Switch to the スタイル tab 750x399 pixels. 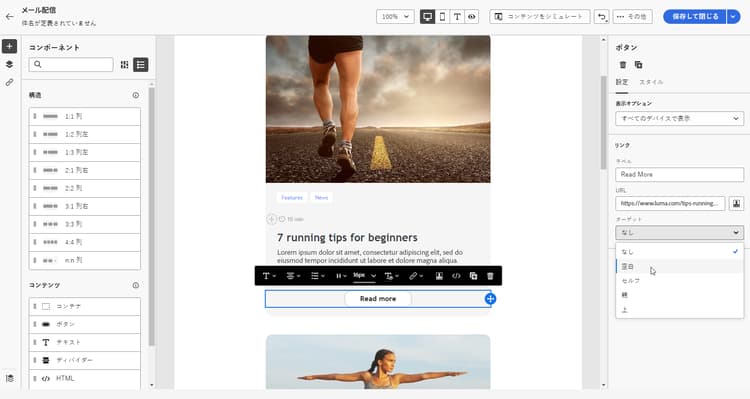(x=651, y=82)
